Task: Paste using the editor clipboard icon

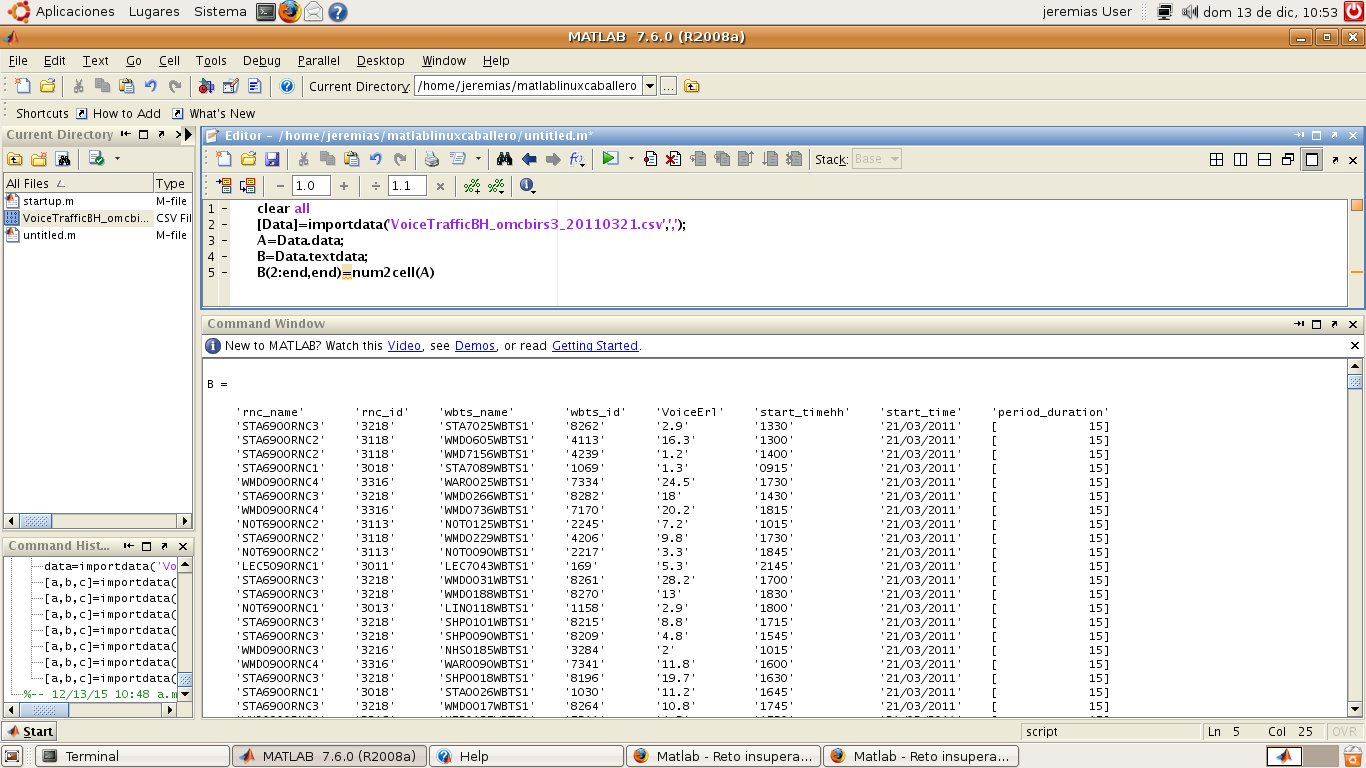Action: 351,159
